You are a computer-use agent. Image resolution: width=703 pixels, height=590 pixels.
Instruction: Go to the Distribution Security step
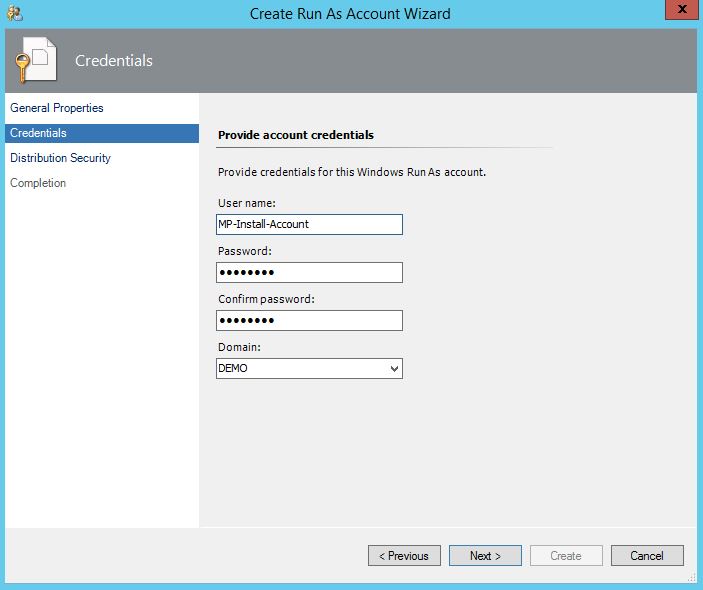[x=61, y=158]
